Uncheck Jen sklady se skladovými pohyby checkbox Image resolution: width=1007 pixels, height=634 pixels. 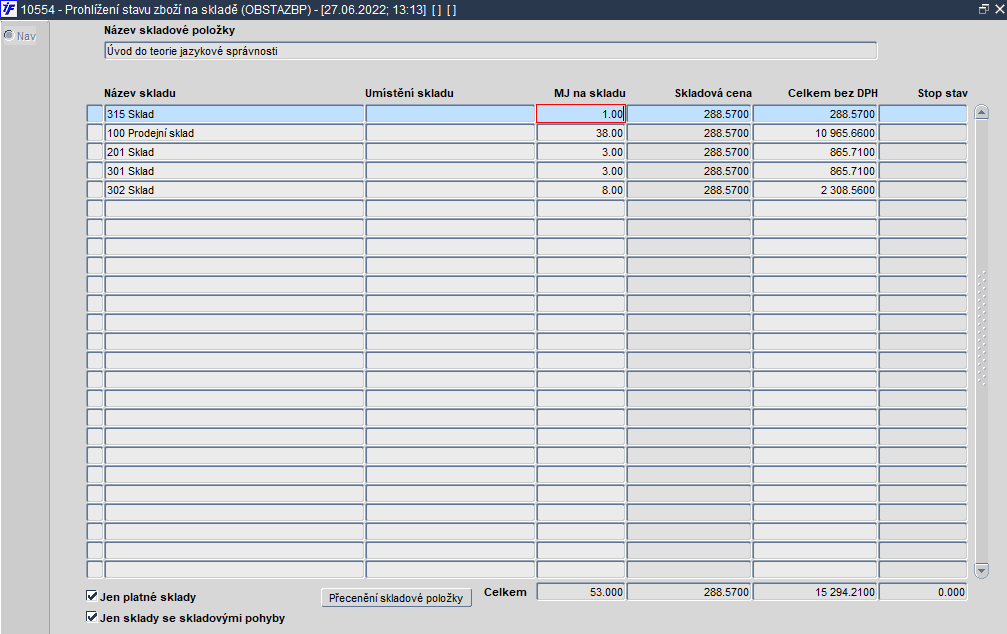(91, 617)
